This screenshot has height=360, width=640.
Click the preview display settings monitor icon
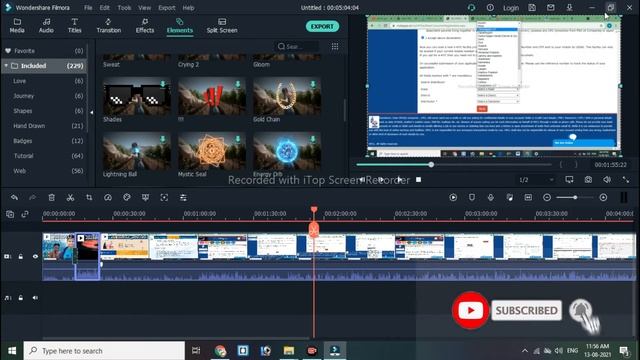tap(569, 180)
